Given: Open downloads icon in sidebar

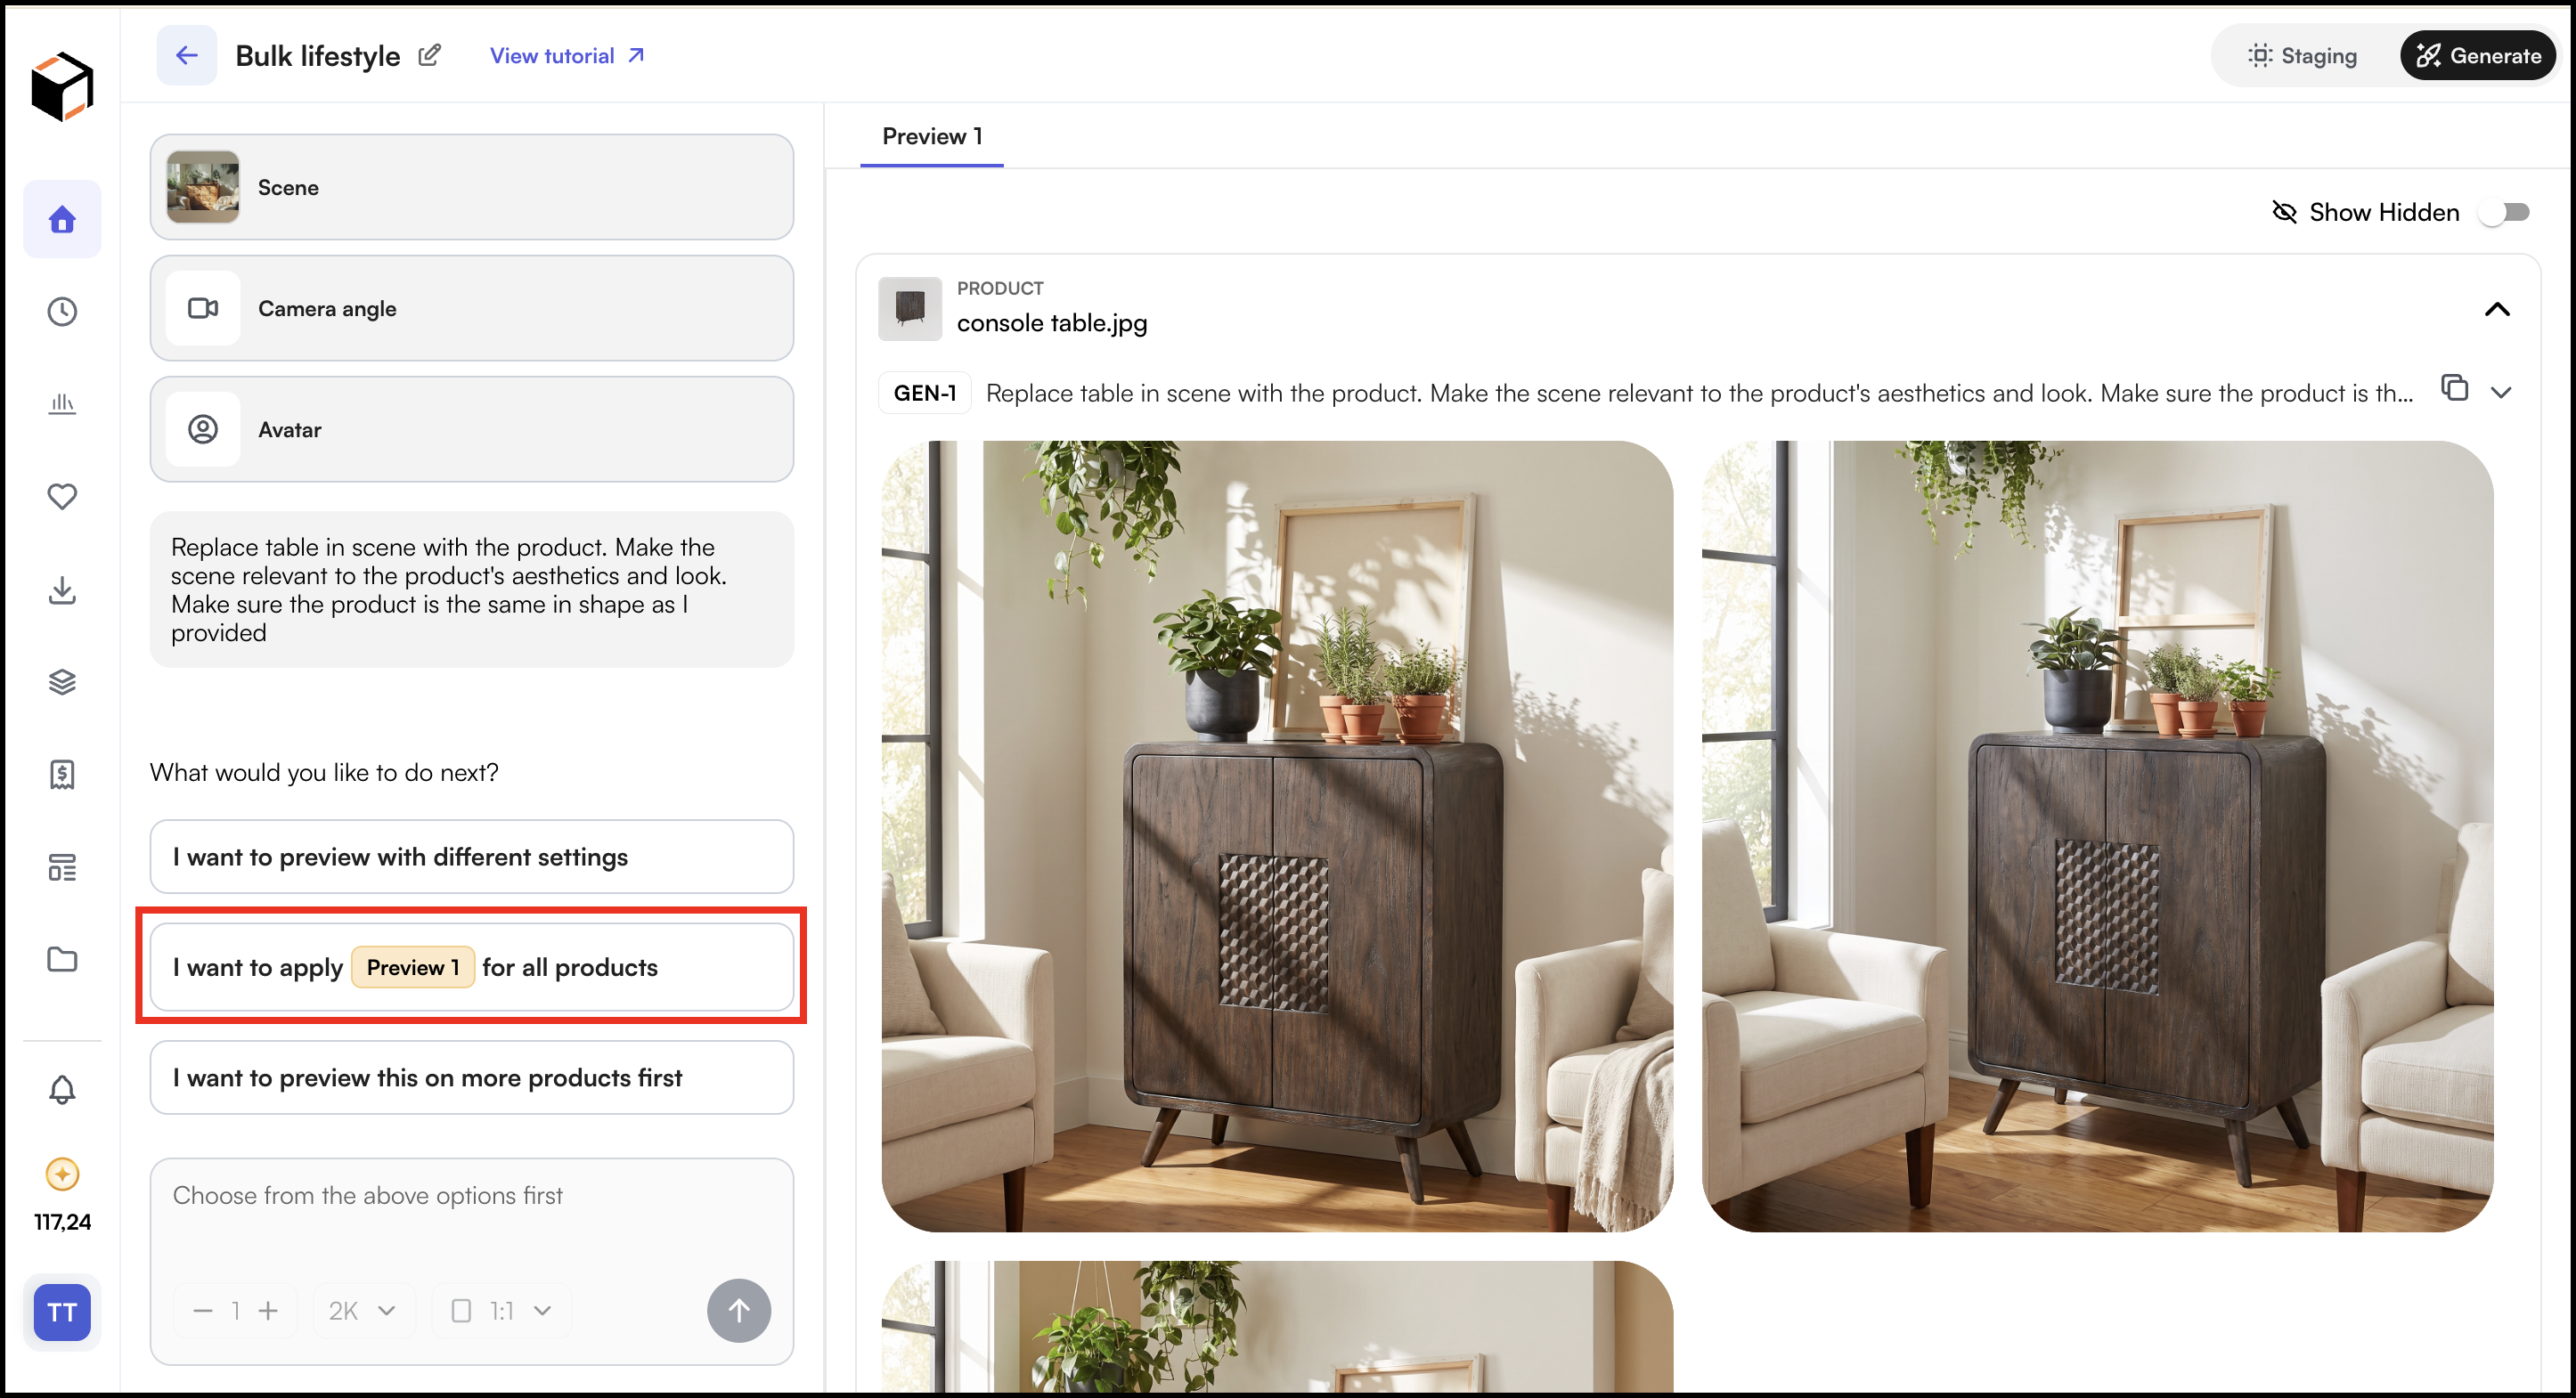Looking at the screenshot, I should 62,589.
